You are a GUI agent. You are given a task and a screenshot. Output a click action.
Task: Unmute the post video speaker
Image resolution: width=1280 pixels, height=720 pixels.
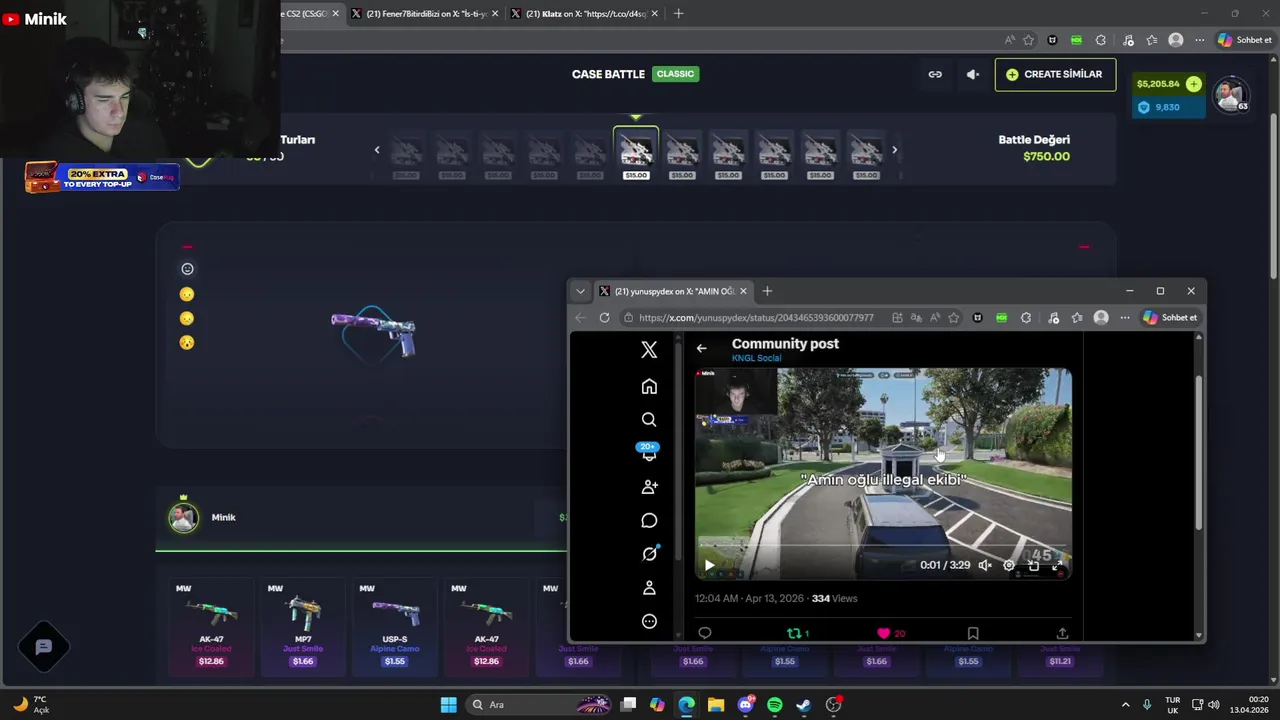click(985, 565)
